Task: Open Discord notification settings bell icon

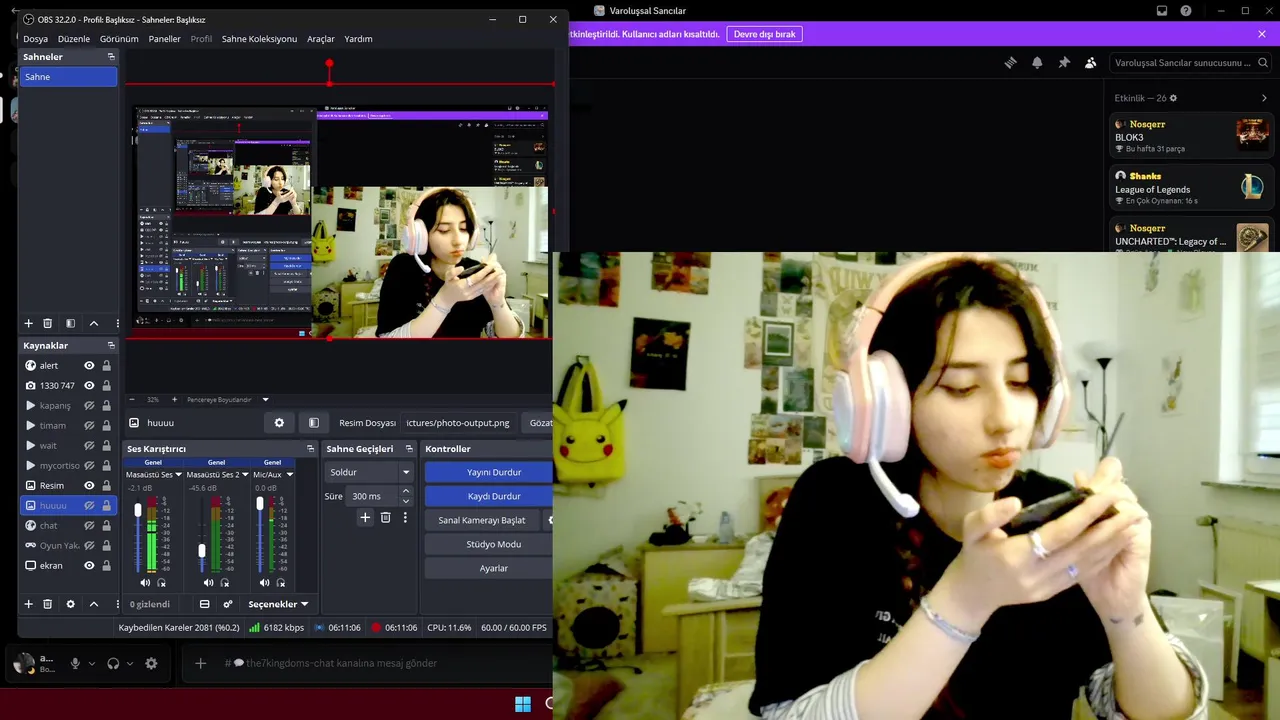Action: [1037, 62]
